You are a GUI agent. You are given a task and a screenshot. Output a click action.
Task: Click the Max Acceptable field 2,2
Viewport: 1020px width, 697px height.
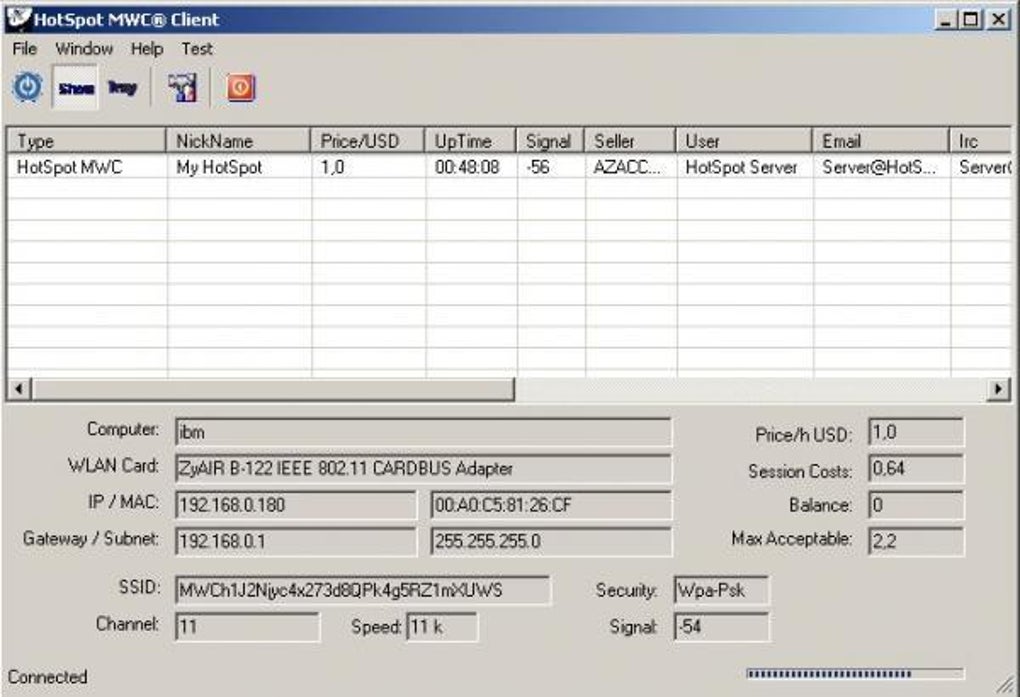[916, 541]
